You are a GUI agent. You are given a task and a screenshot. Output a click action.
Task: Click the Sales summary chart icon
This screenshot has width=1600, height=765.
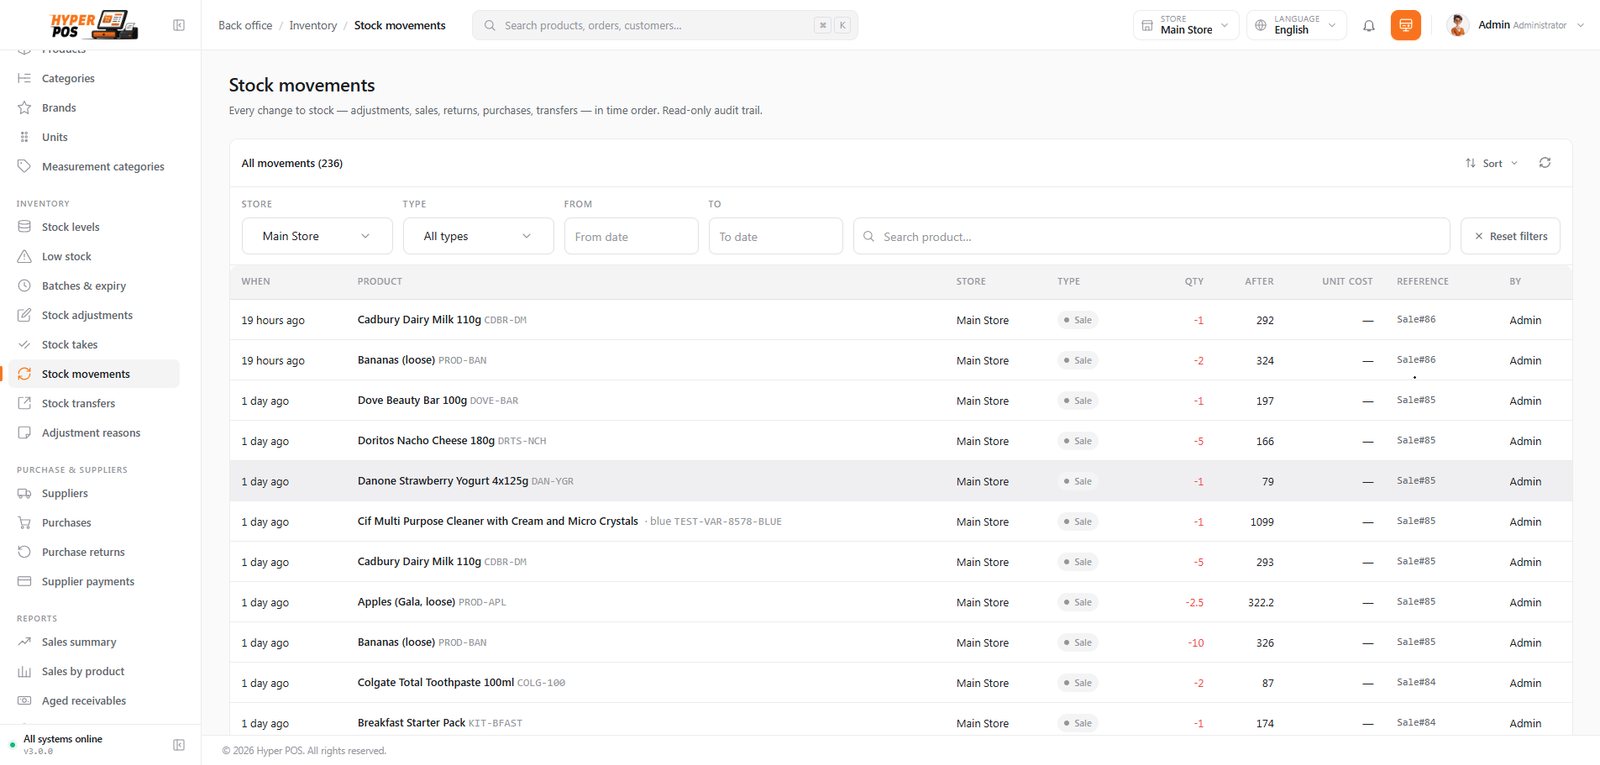pyautogui.click(x=24, y=642)
